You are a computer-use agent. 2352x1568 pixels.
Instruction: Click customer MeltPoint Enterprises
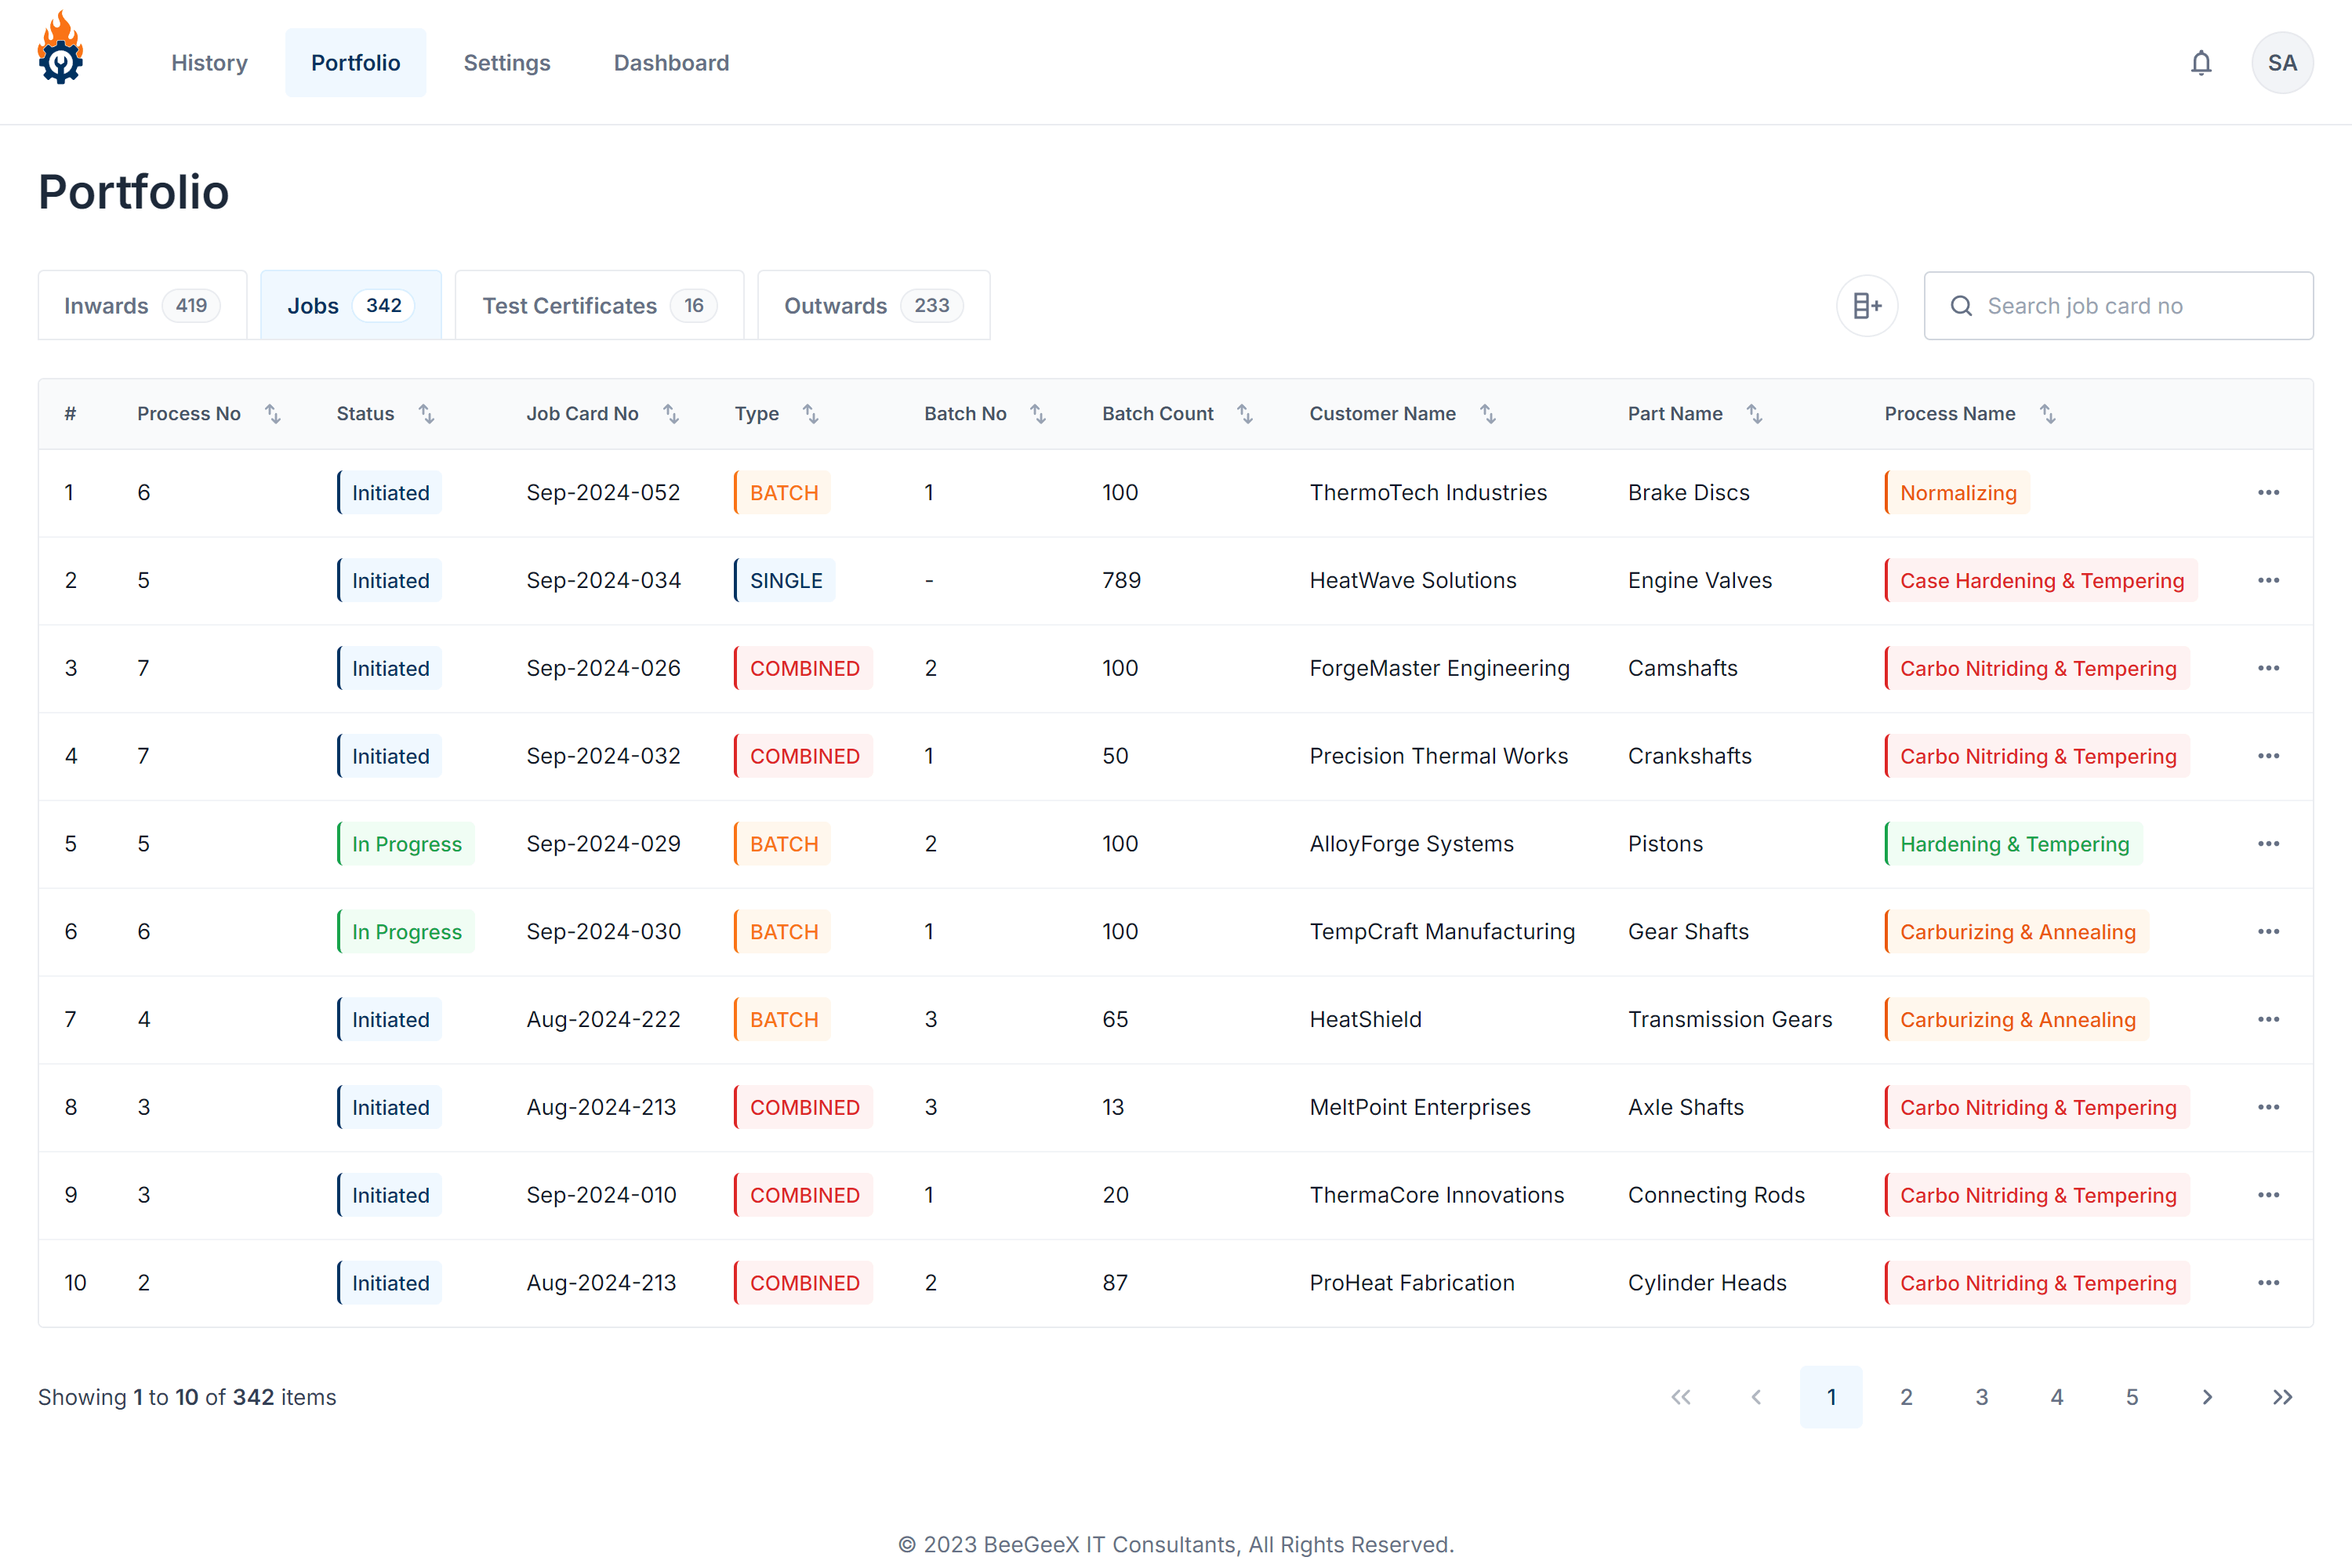tap(1420, 1108)
